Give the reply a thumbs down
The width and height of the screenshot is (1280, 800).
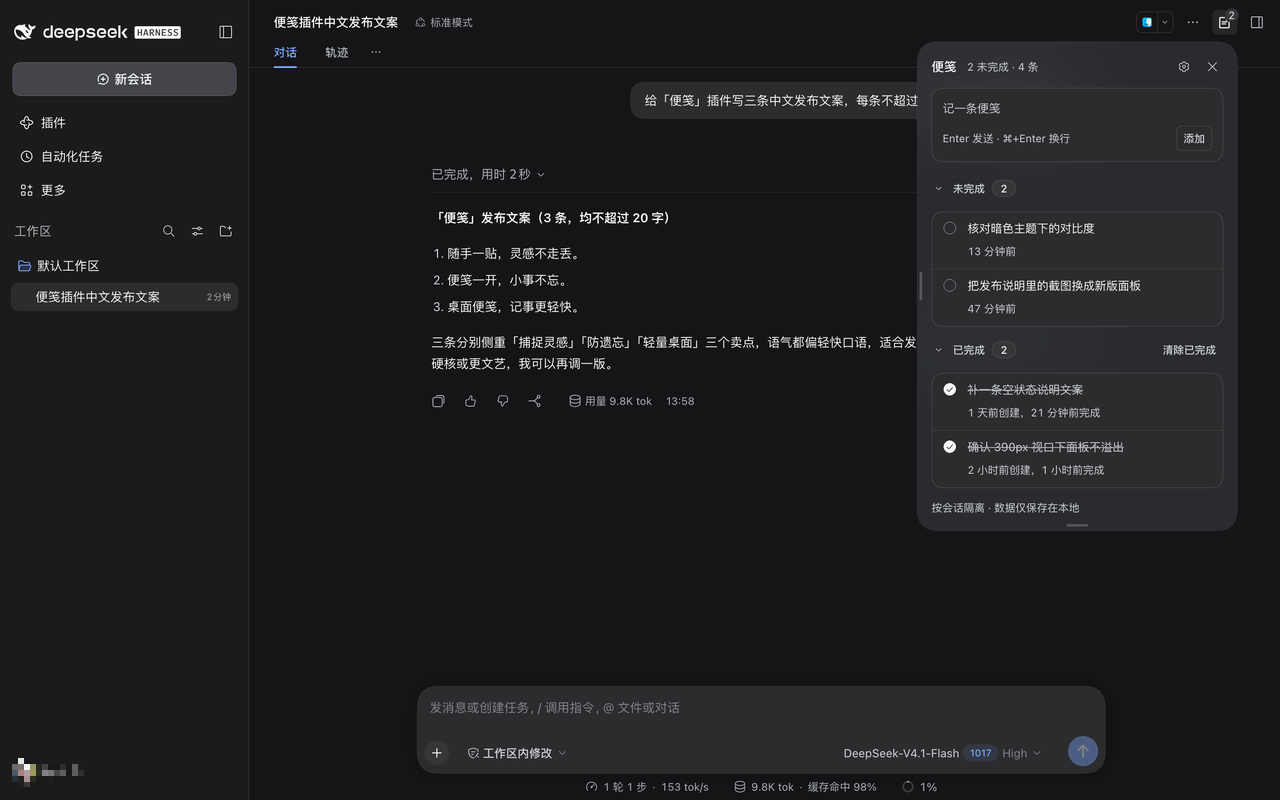(503, 401)
